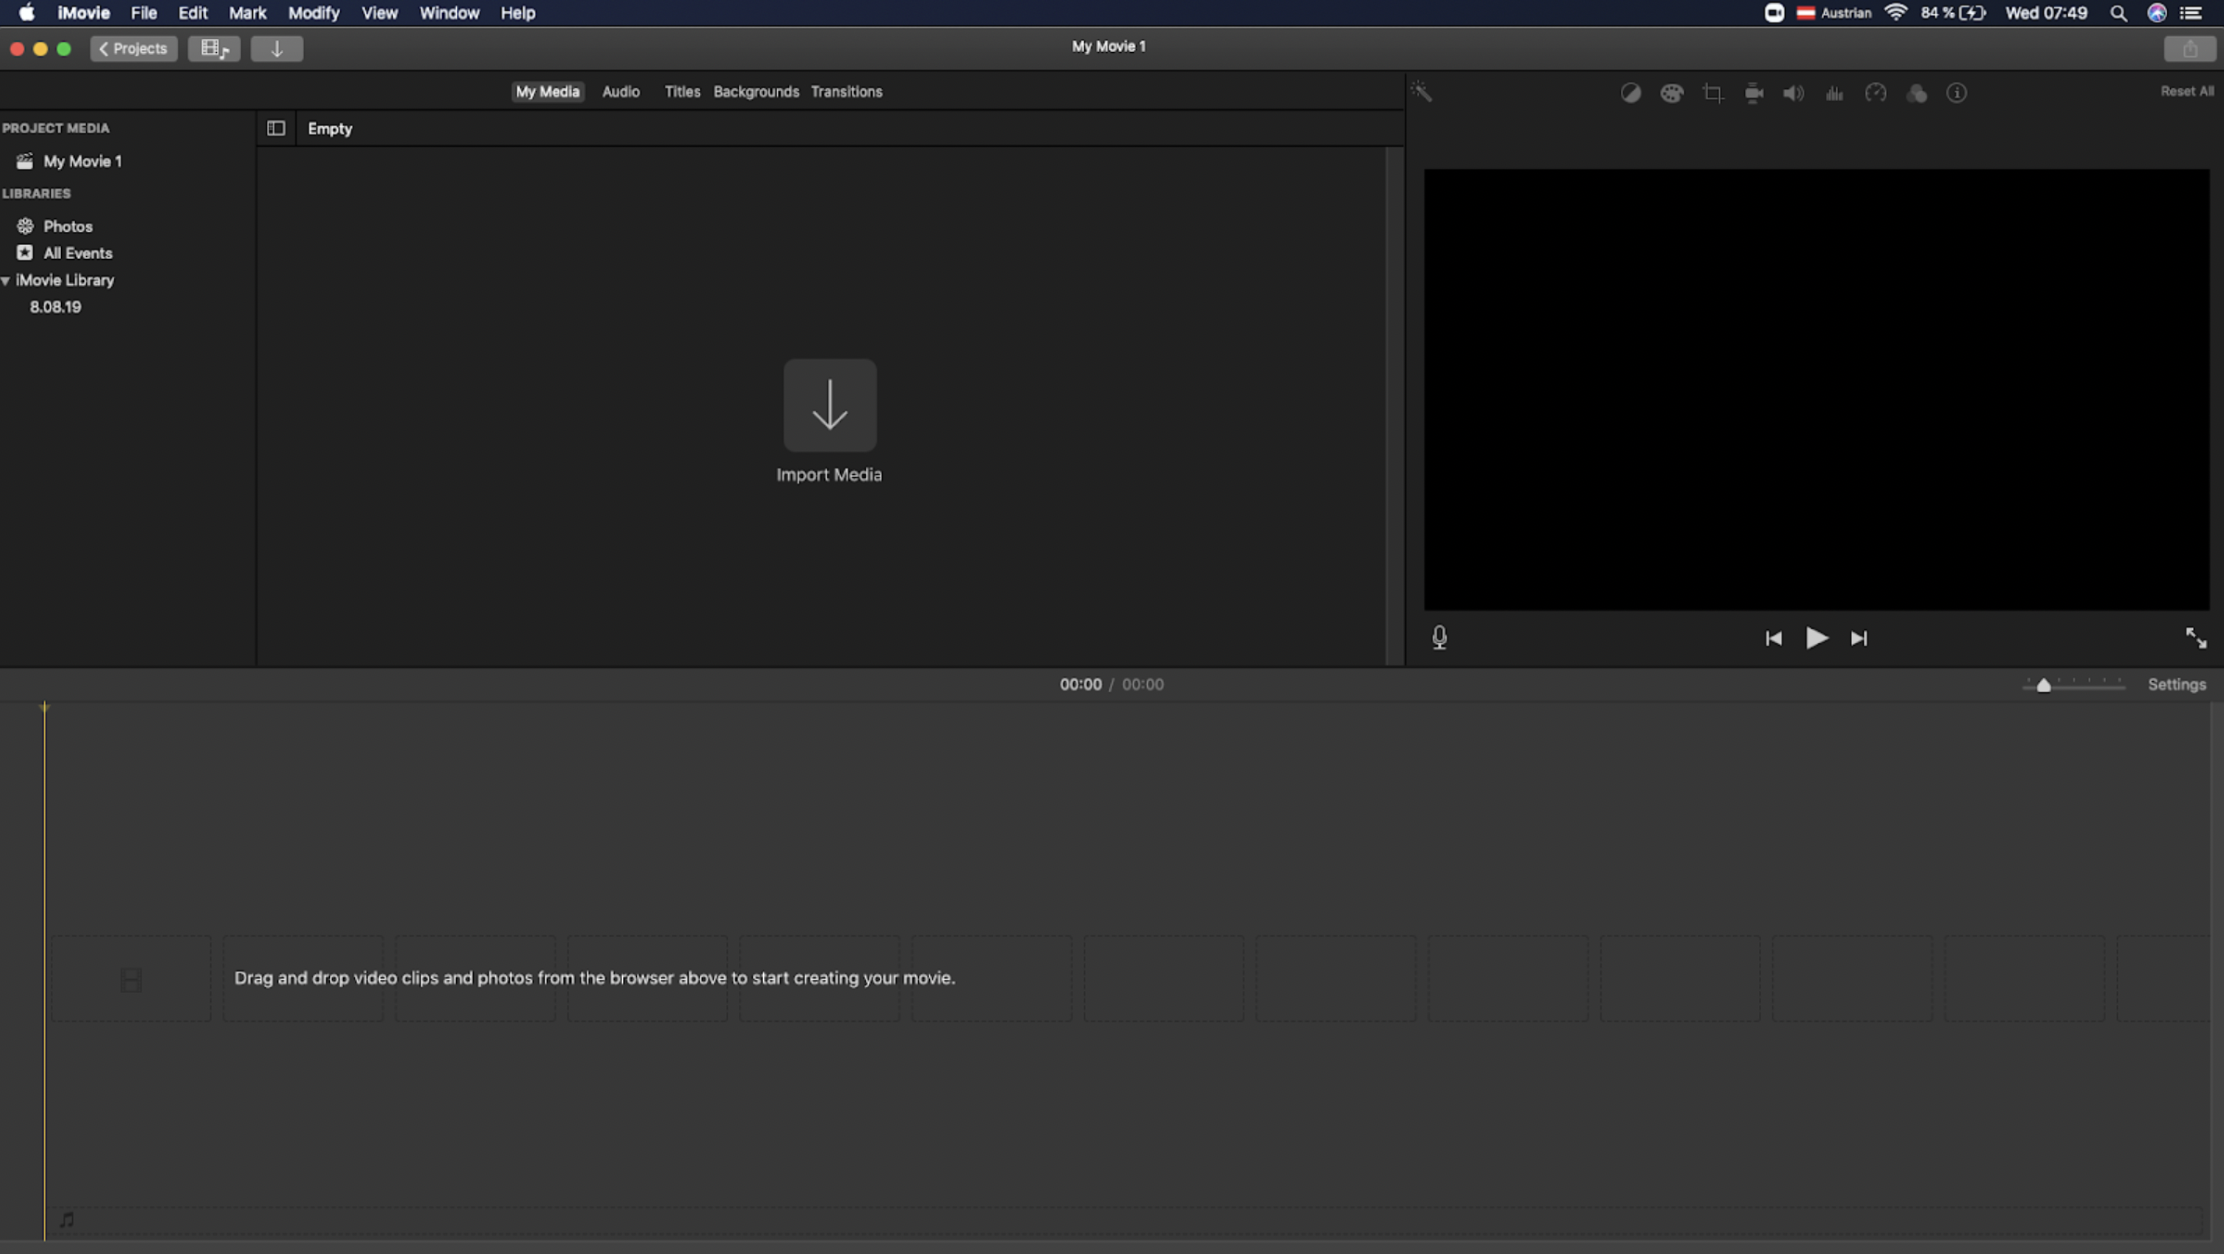Click the import arrow toolbar button

[x=276, y=48]
